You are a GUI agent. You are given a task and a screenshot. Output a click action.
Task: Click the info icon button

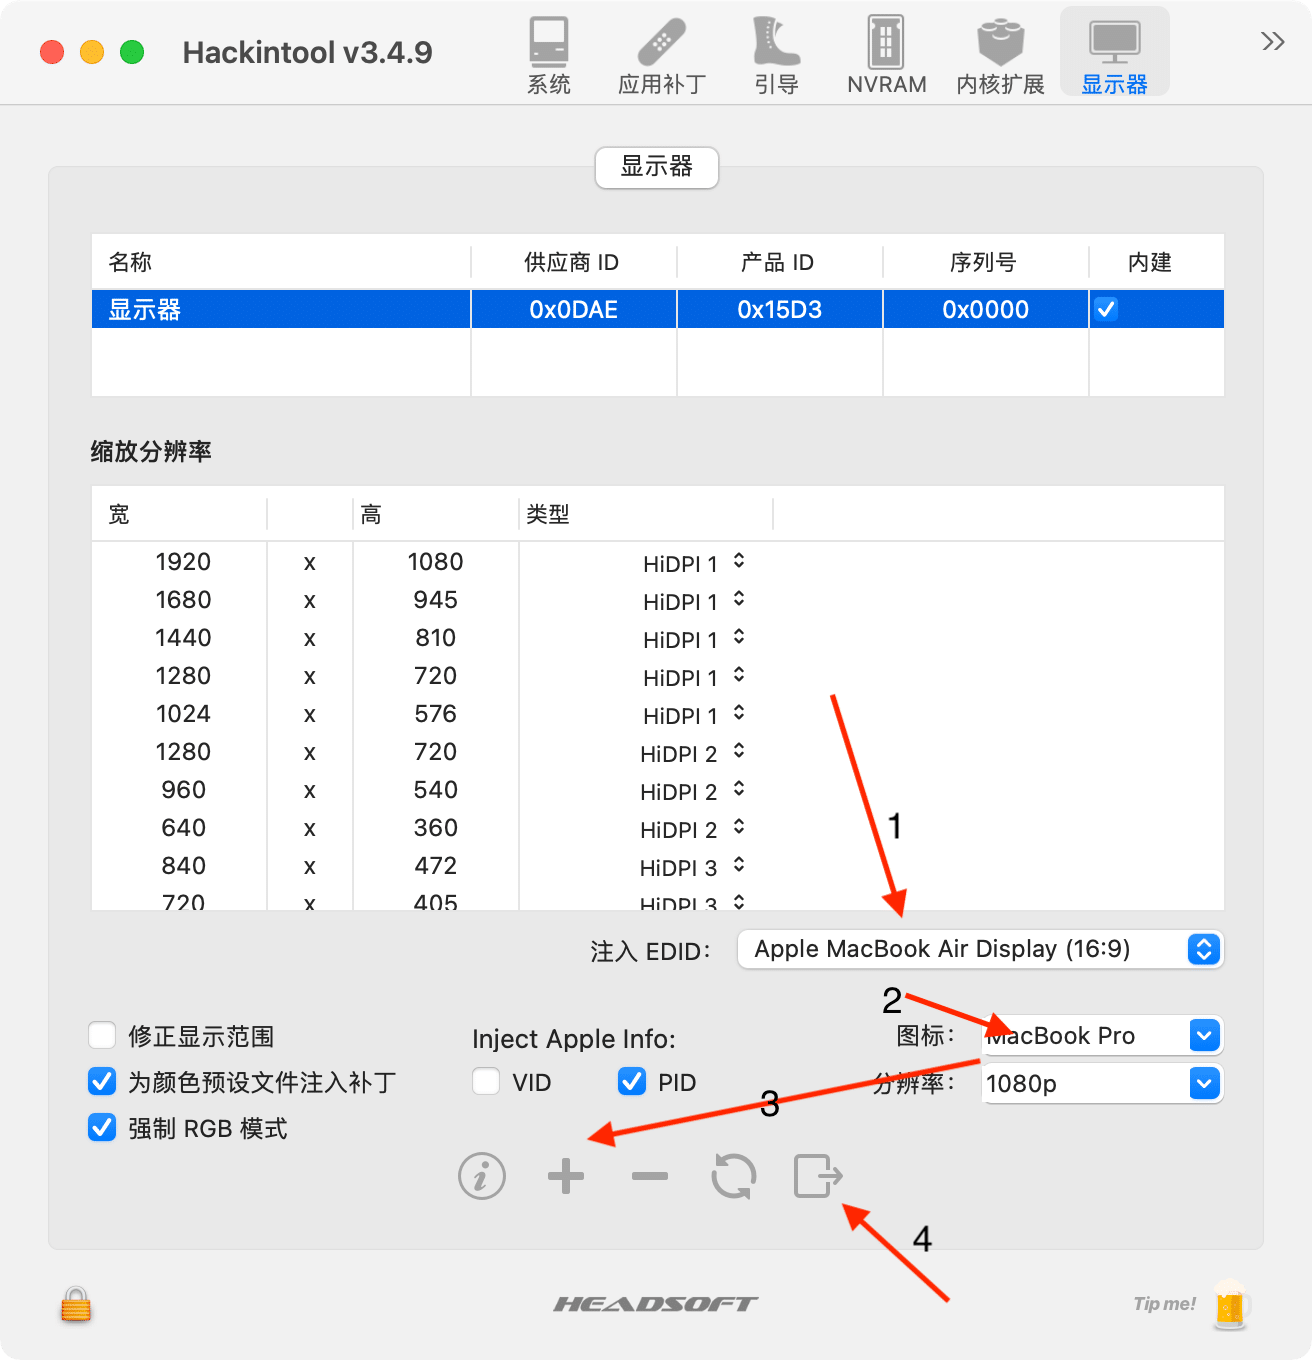482,1176
